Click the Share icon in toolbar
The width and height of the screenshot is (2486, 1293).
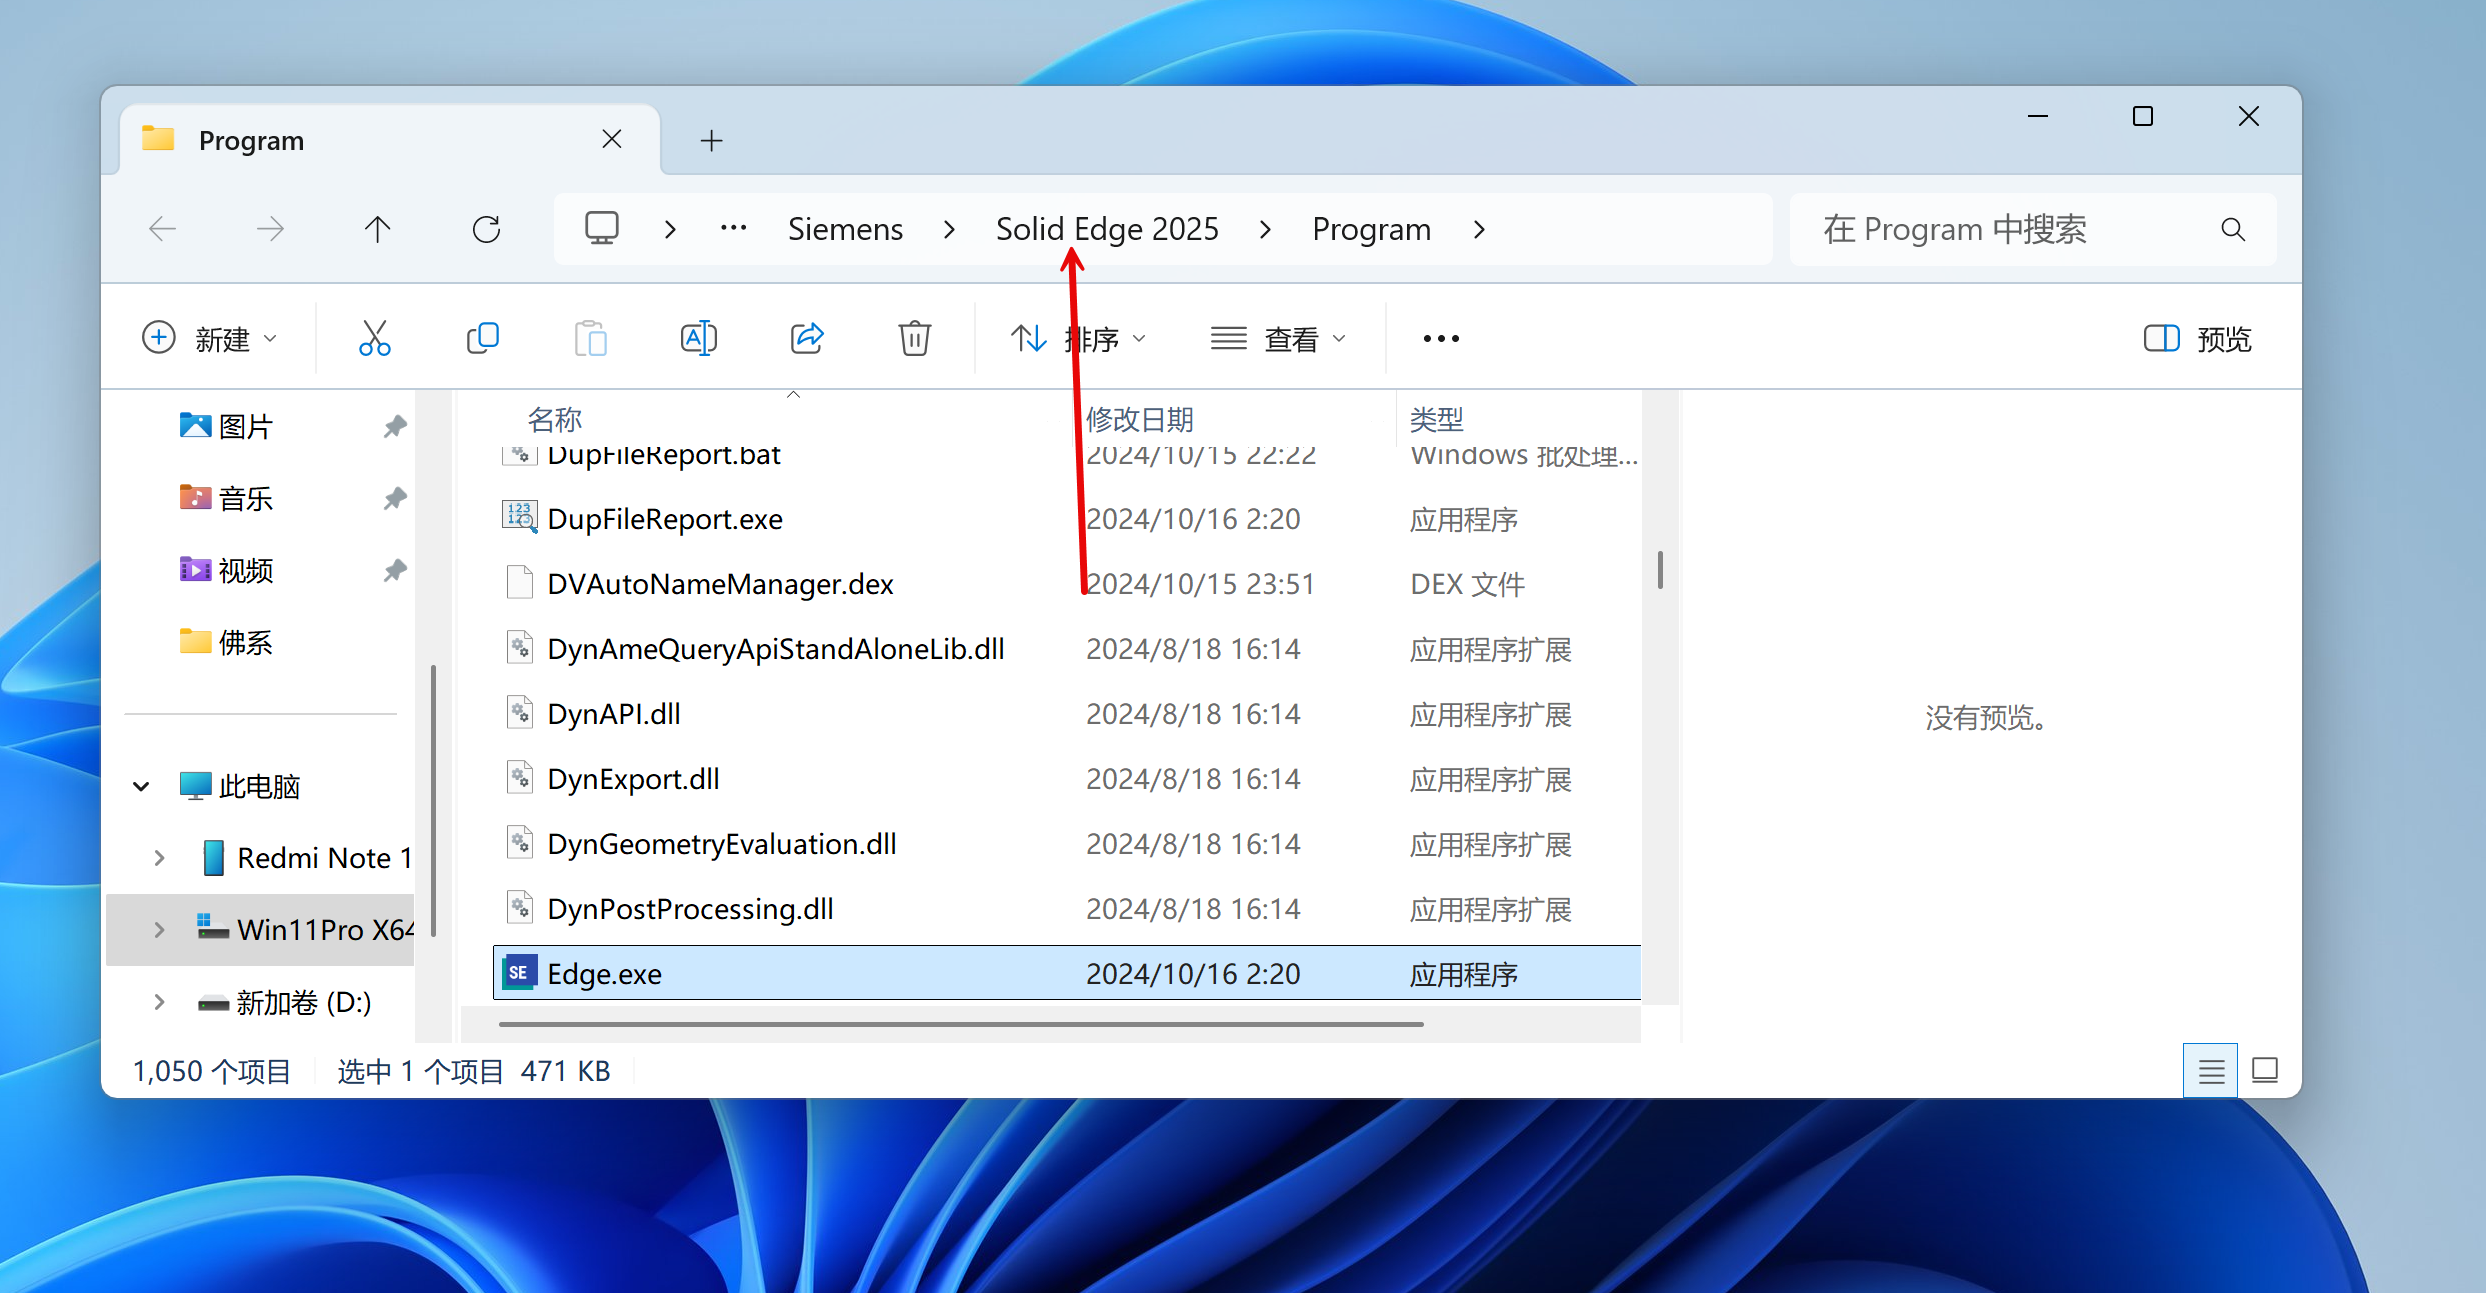(807, 339)
